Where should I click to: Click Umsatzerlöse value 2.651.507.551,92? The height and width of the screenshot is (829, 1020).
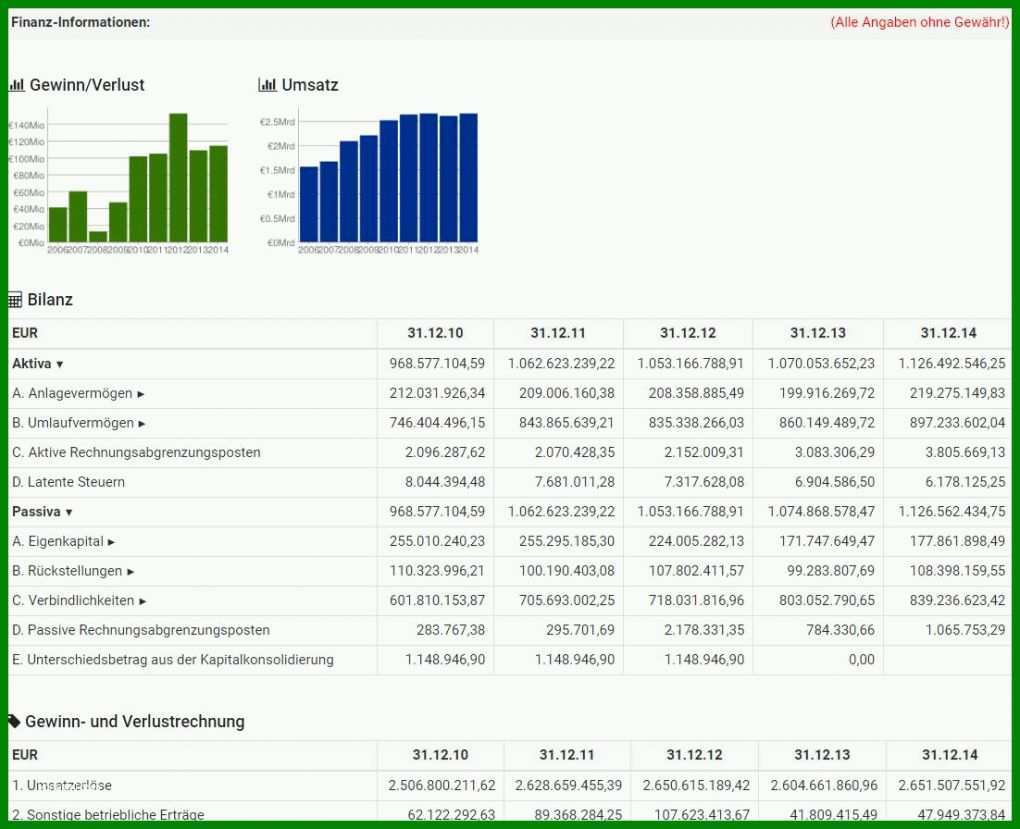point(954,785)
